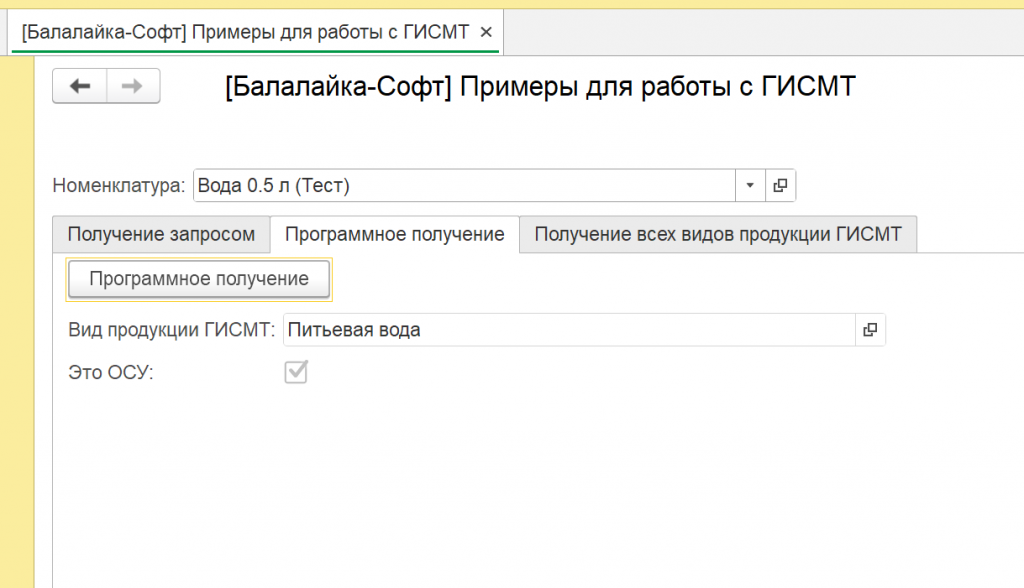Click the form's main page title
The width and height of the screenshot is (1024, 588).
[x=540, y=86]
